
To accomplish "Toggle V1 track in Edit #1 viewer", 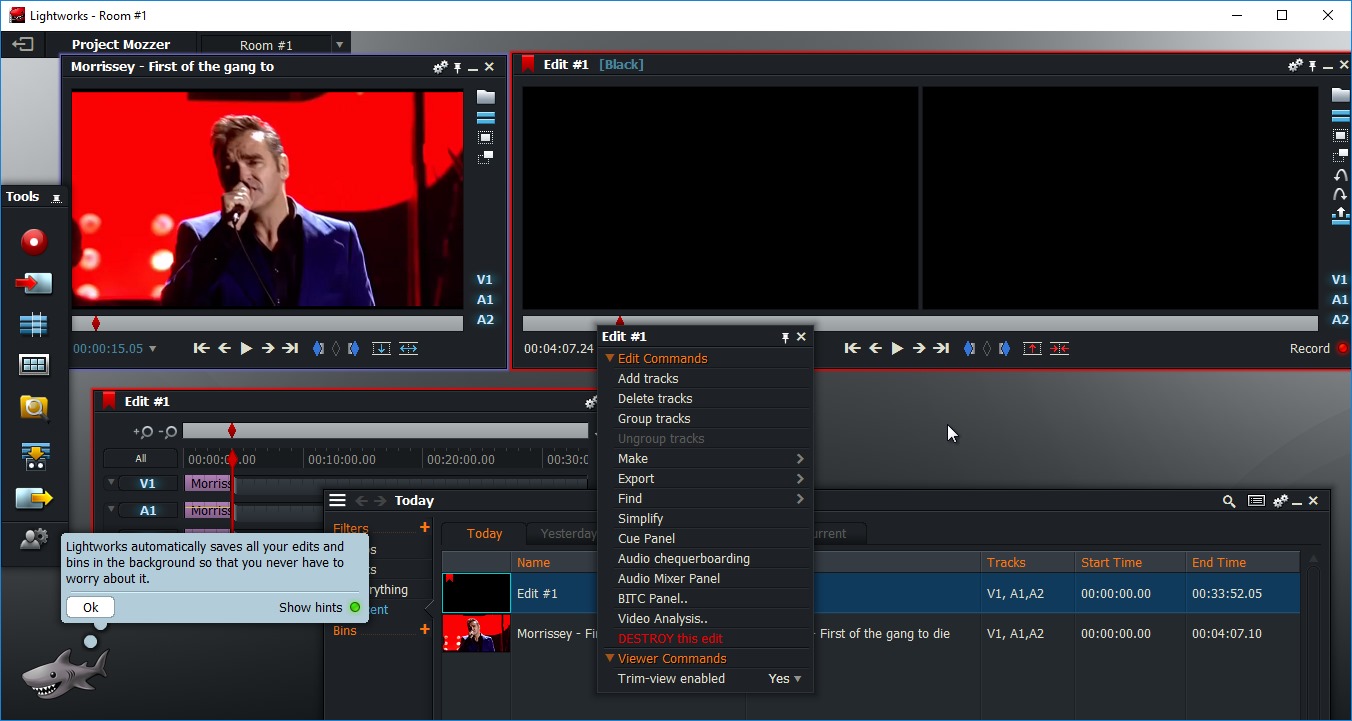I will [1340, 280].
